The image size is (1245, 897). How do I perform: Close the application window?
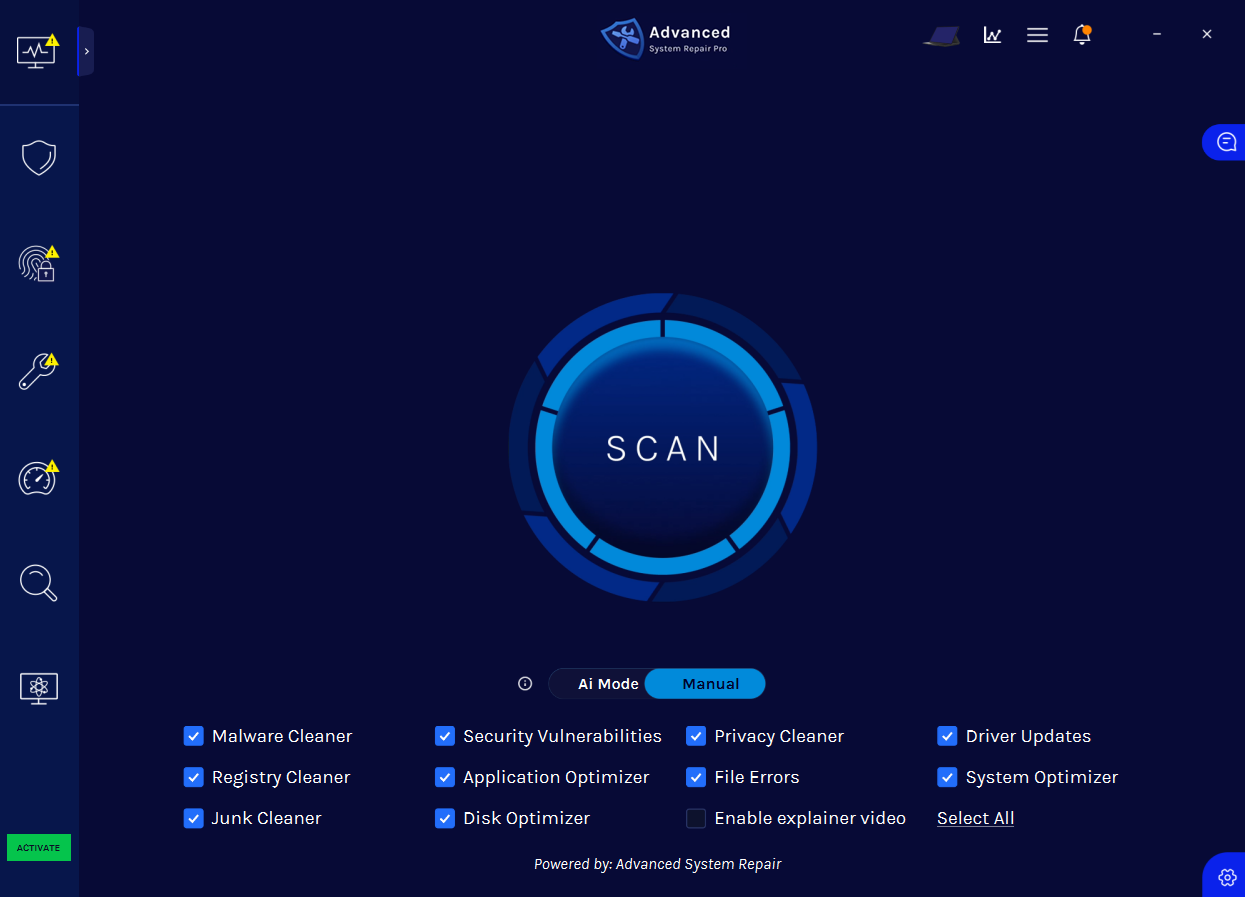point(1207,34)
